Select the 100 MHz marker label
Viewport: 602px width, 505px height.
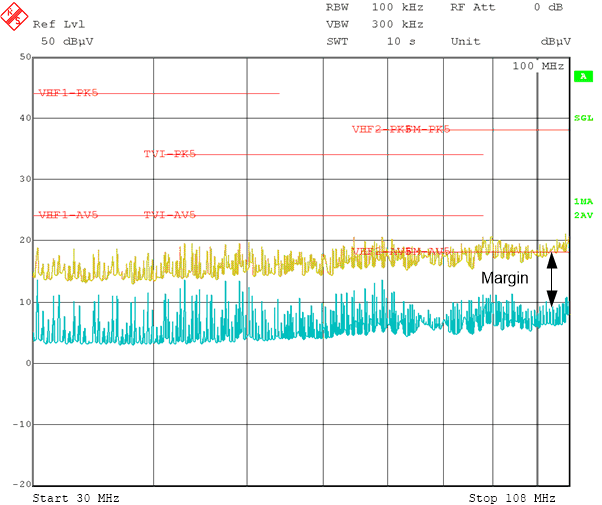pos(538,66)
